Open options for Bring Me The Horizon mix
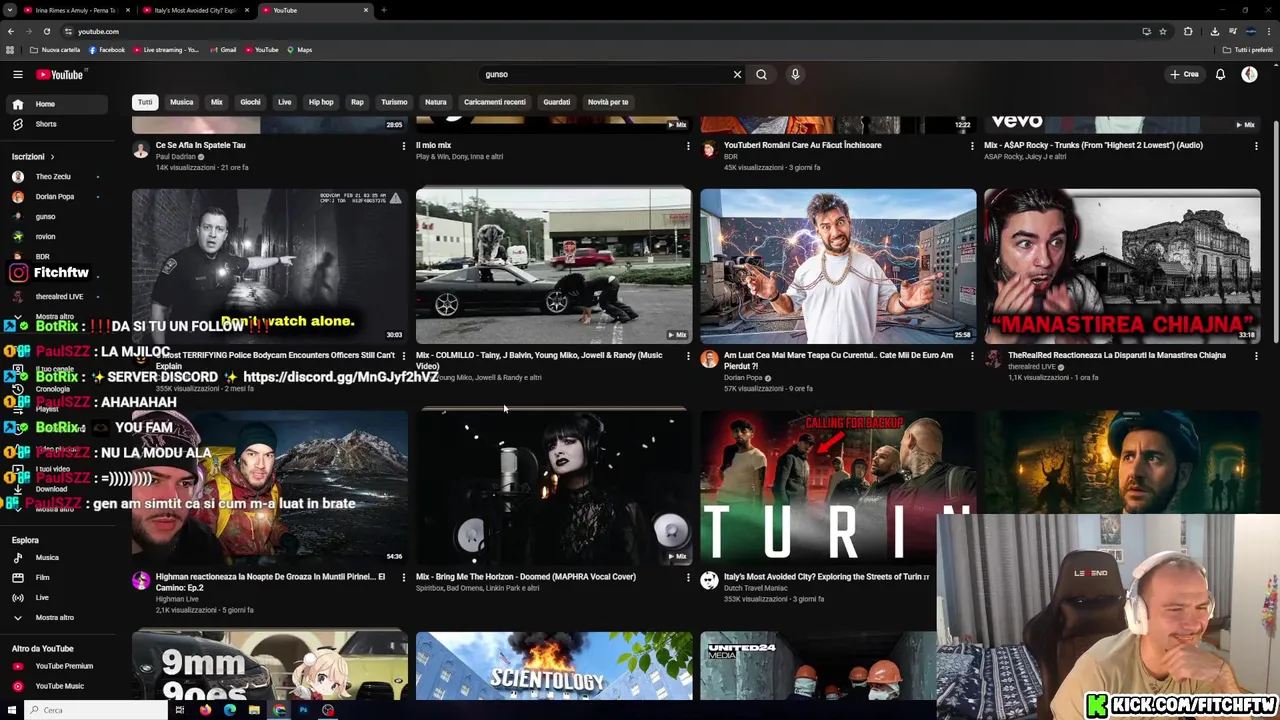 688,577
